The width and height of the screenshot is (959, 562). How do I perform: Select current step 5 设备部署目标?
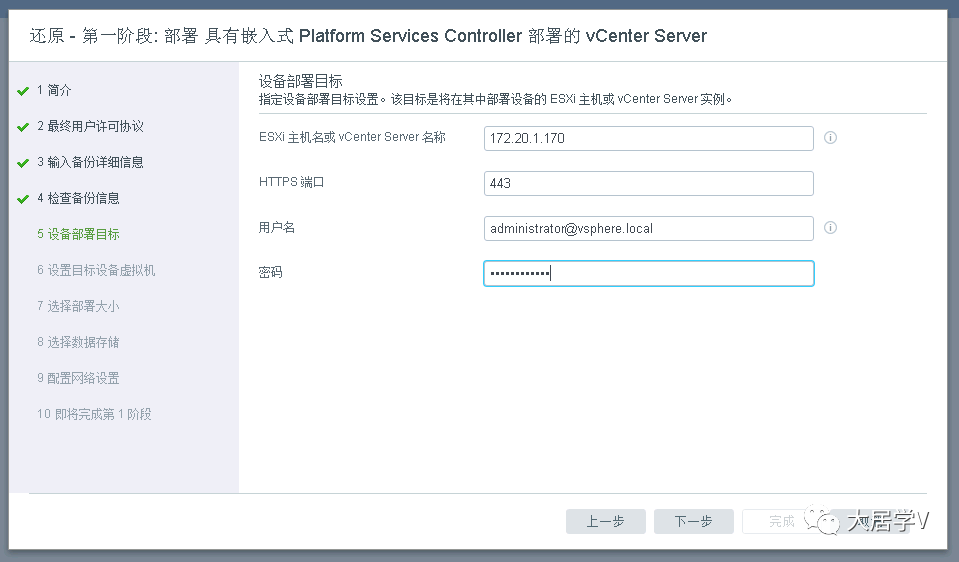click(x=78, y=234)
